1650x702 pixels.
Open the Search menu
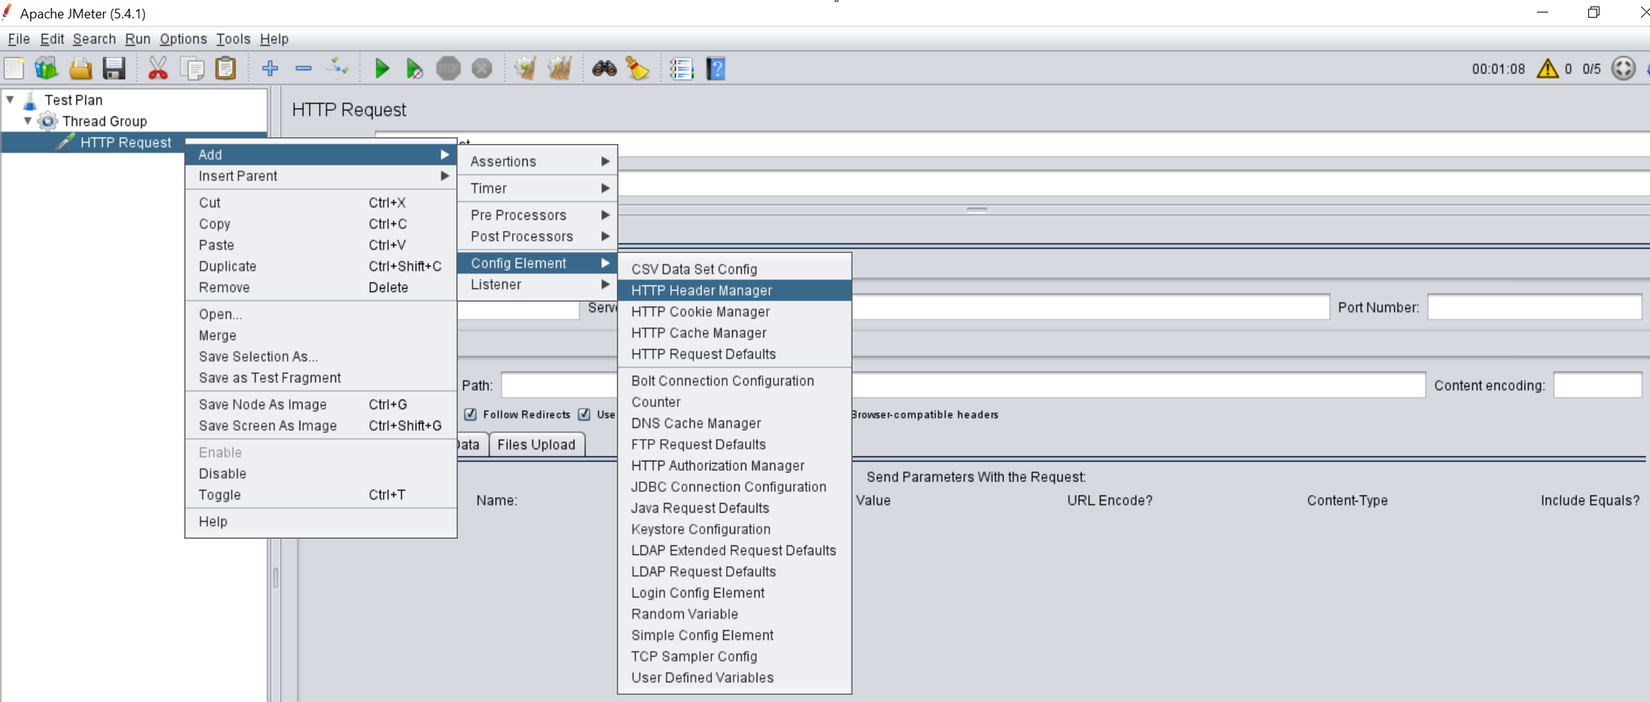tap(94, 39)
